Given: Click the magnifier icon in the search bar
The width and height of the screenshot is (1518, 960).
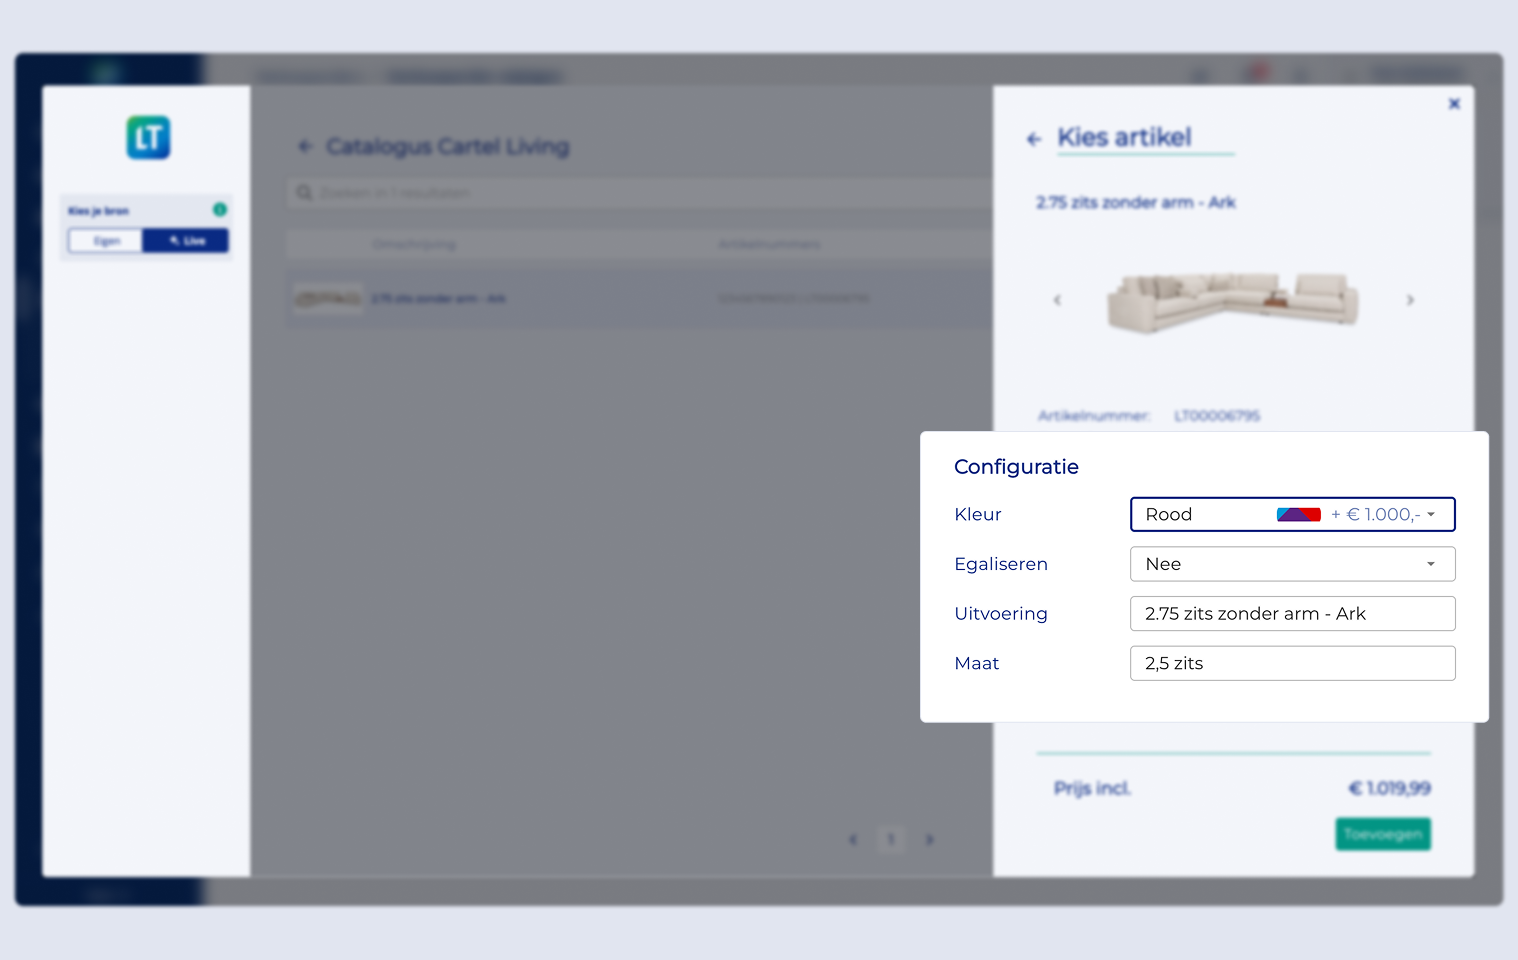Looking at the screenshot, I should click(x=304, y=193).
